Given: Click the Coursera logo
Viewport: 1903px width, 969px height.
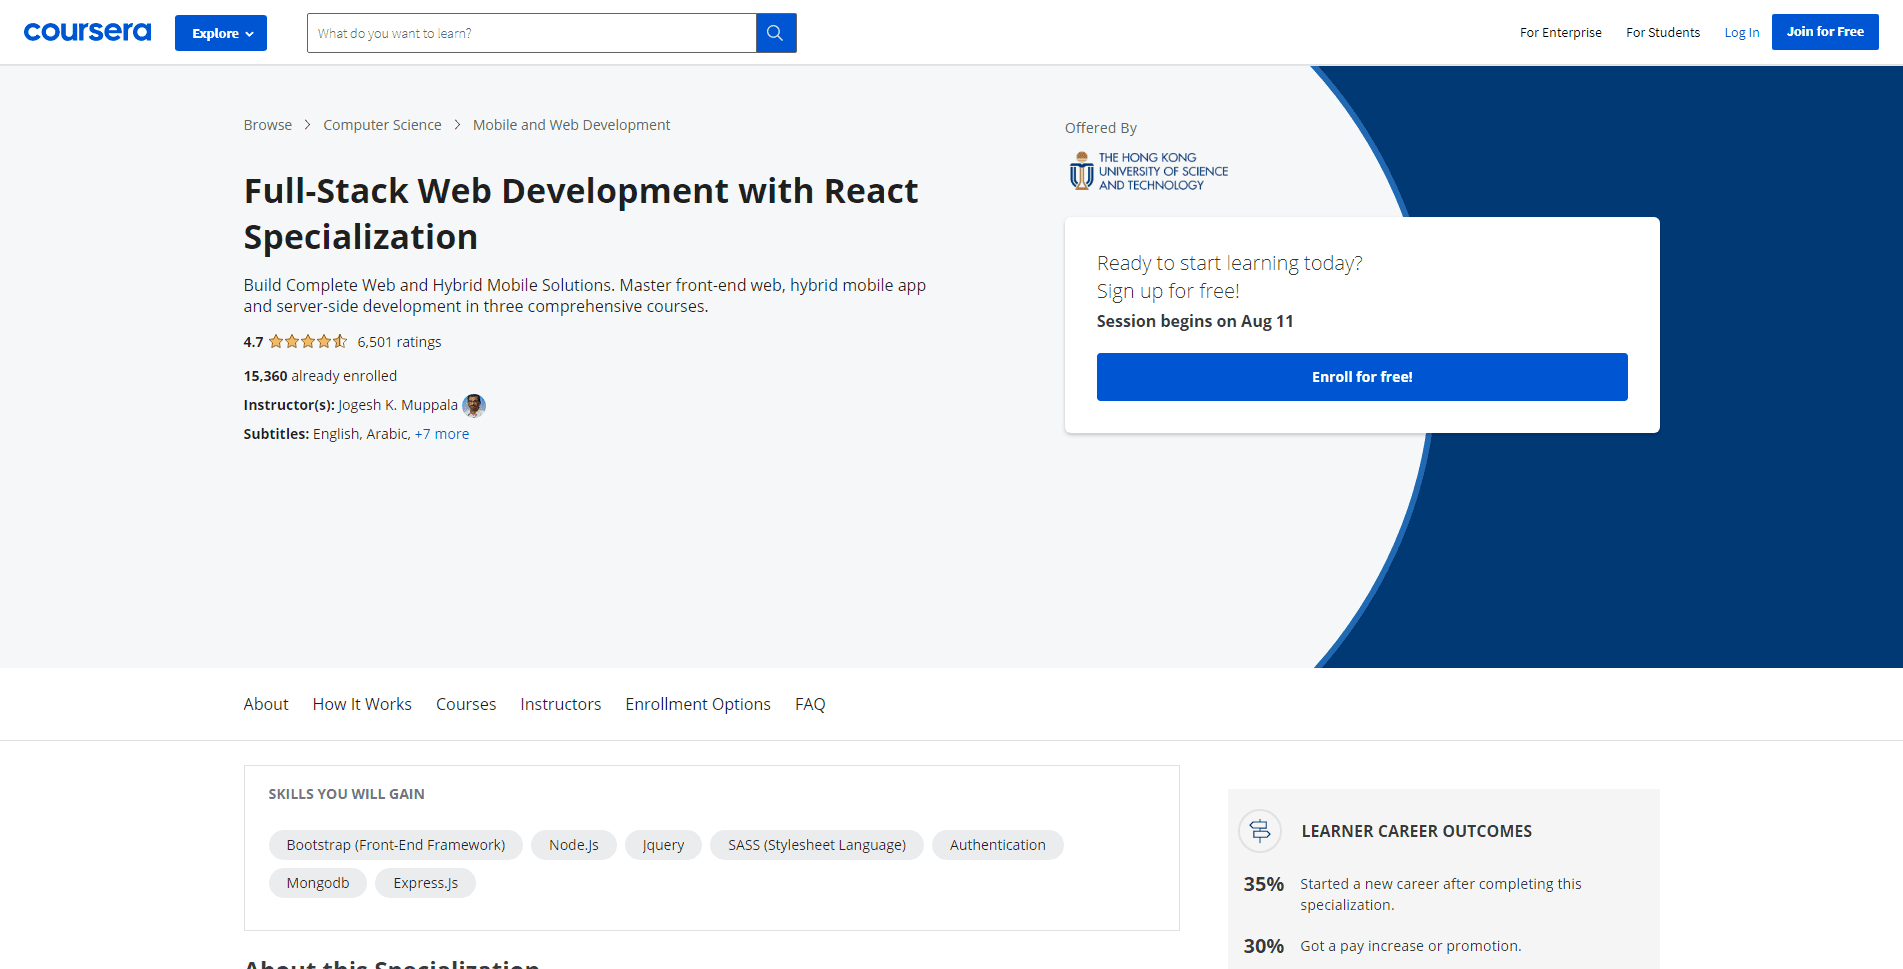Looking at the screenshot, I should pos(87,31).
